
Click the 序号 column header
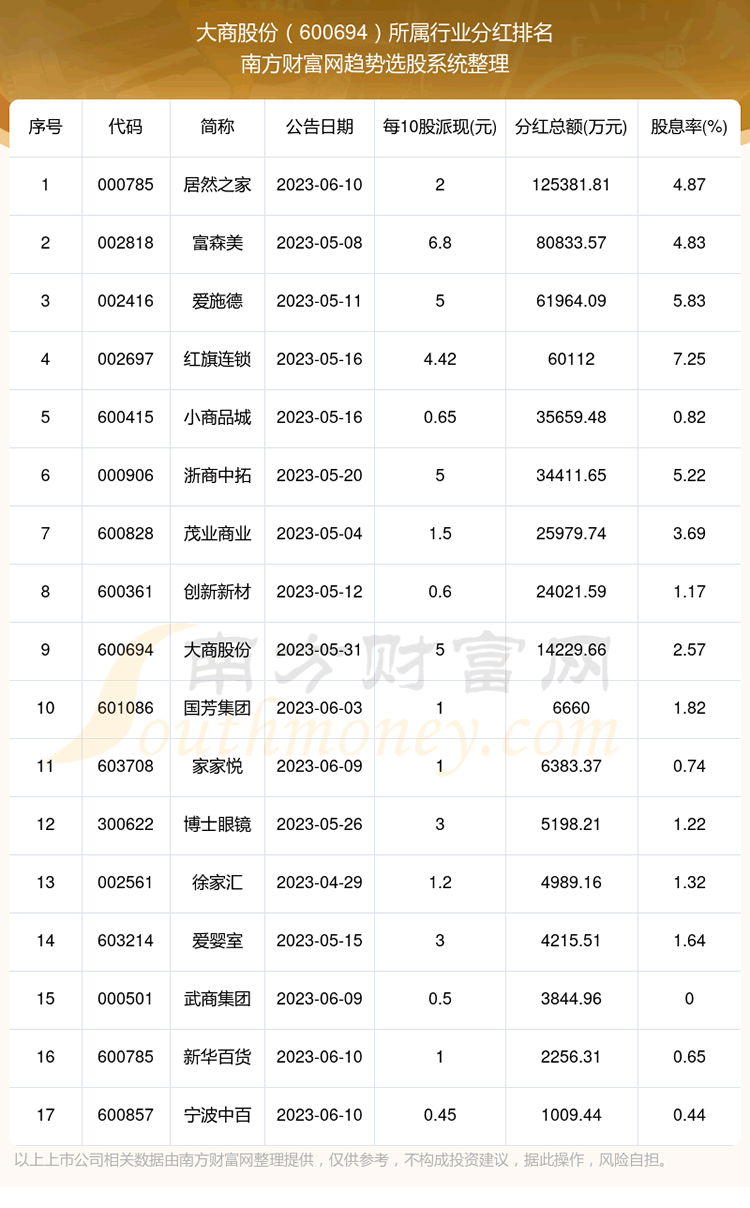45,127
